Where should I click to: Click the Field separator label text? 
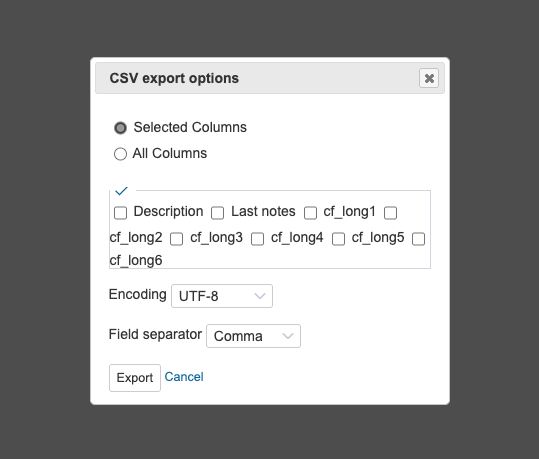pyautogui.click(x=155, y=334)
